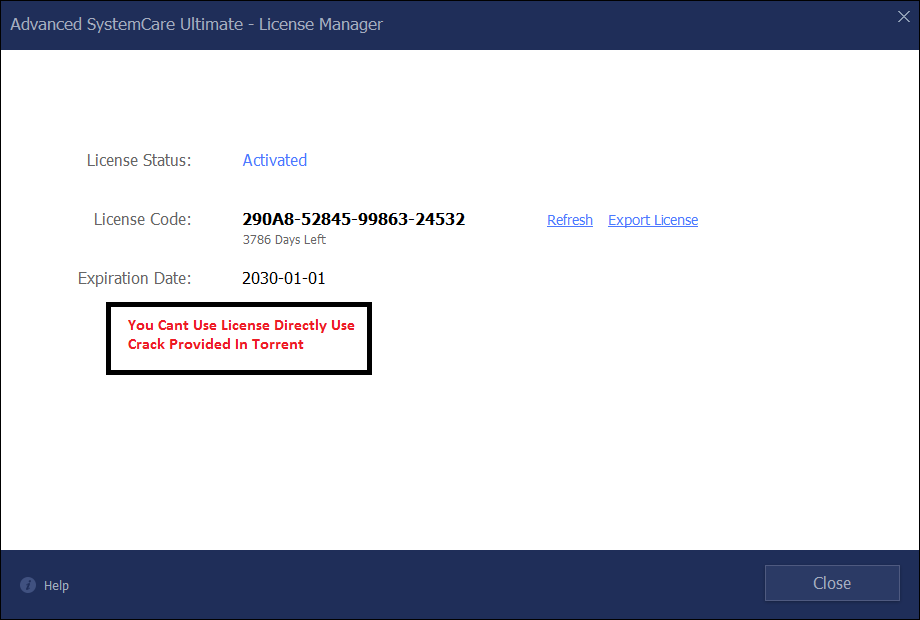The height and width of the screenshot is (620, 920).
Task: Click the 3786 Days Left text
Action: click(x=284, y=239)
